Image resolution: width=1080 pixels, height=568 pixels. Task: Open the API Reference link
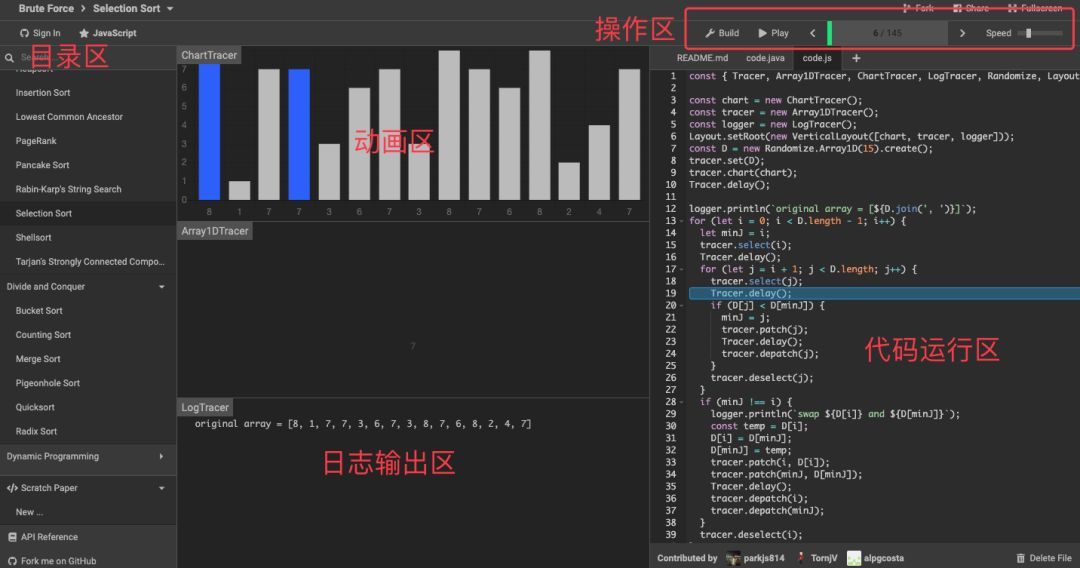[88, 536]
